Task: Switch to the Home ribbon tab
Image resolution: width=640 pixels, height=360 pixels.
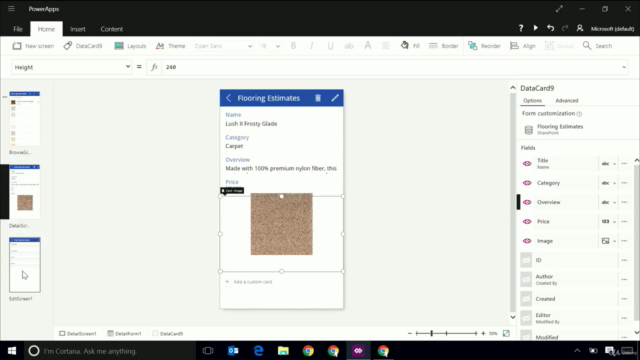Action: pos(46,29)
